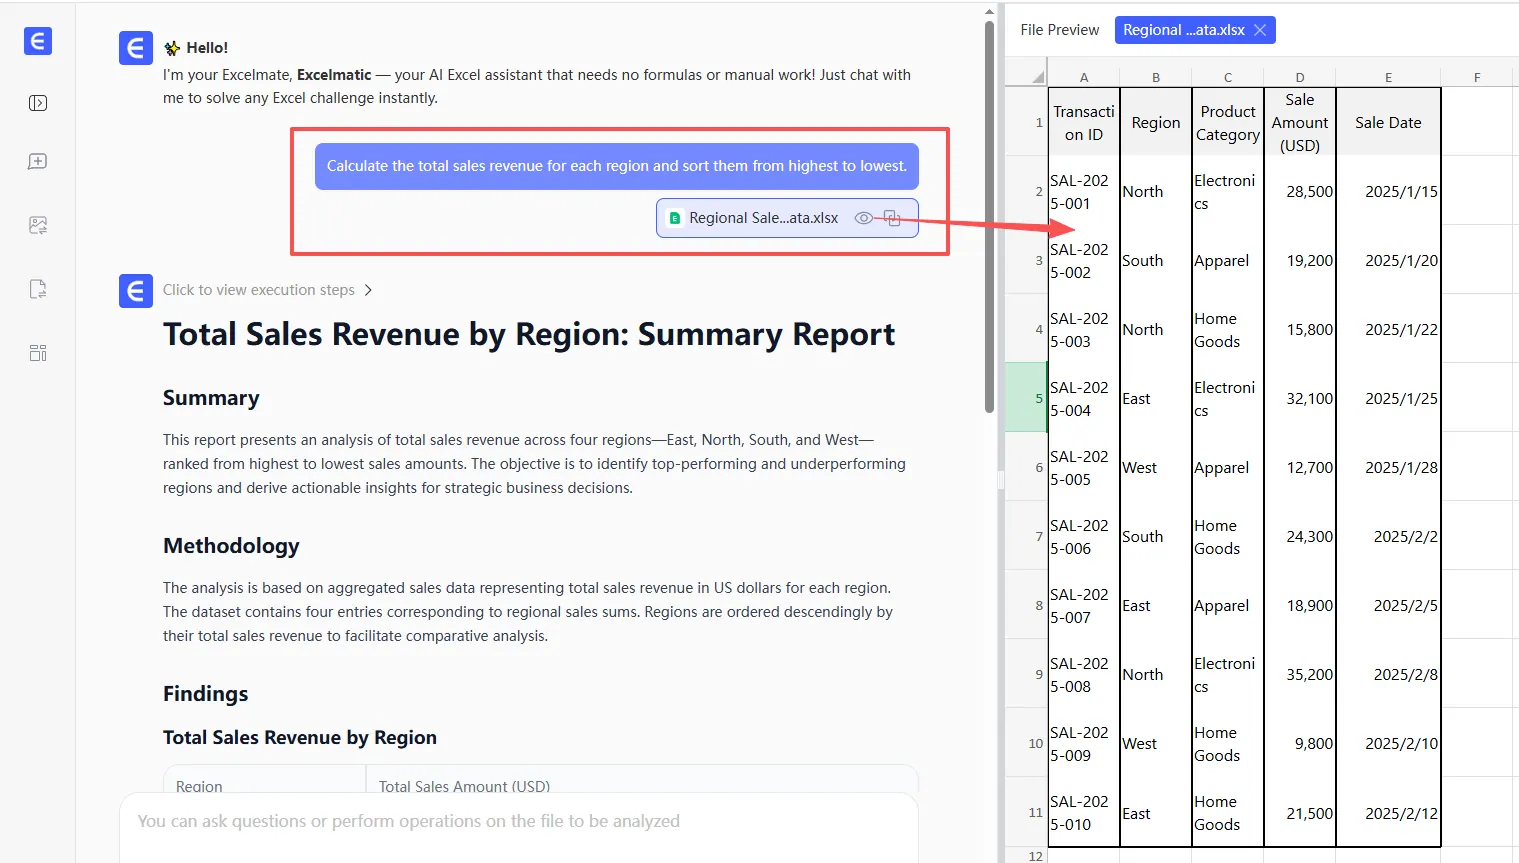Expand the 'Click to view execution steps' chevron
The height and width of the screenshot is (863, 1519).
coord(368,290)
